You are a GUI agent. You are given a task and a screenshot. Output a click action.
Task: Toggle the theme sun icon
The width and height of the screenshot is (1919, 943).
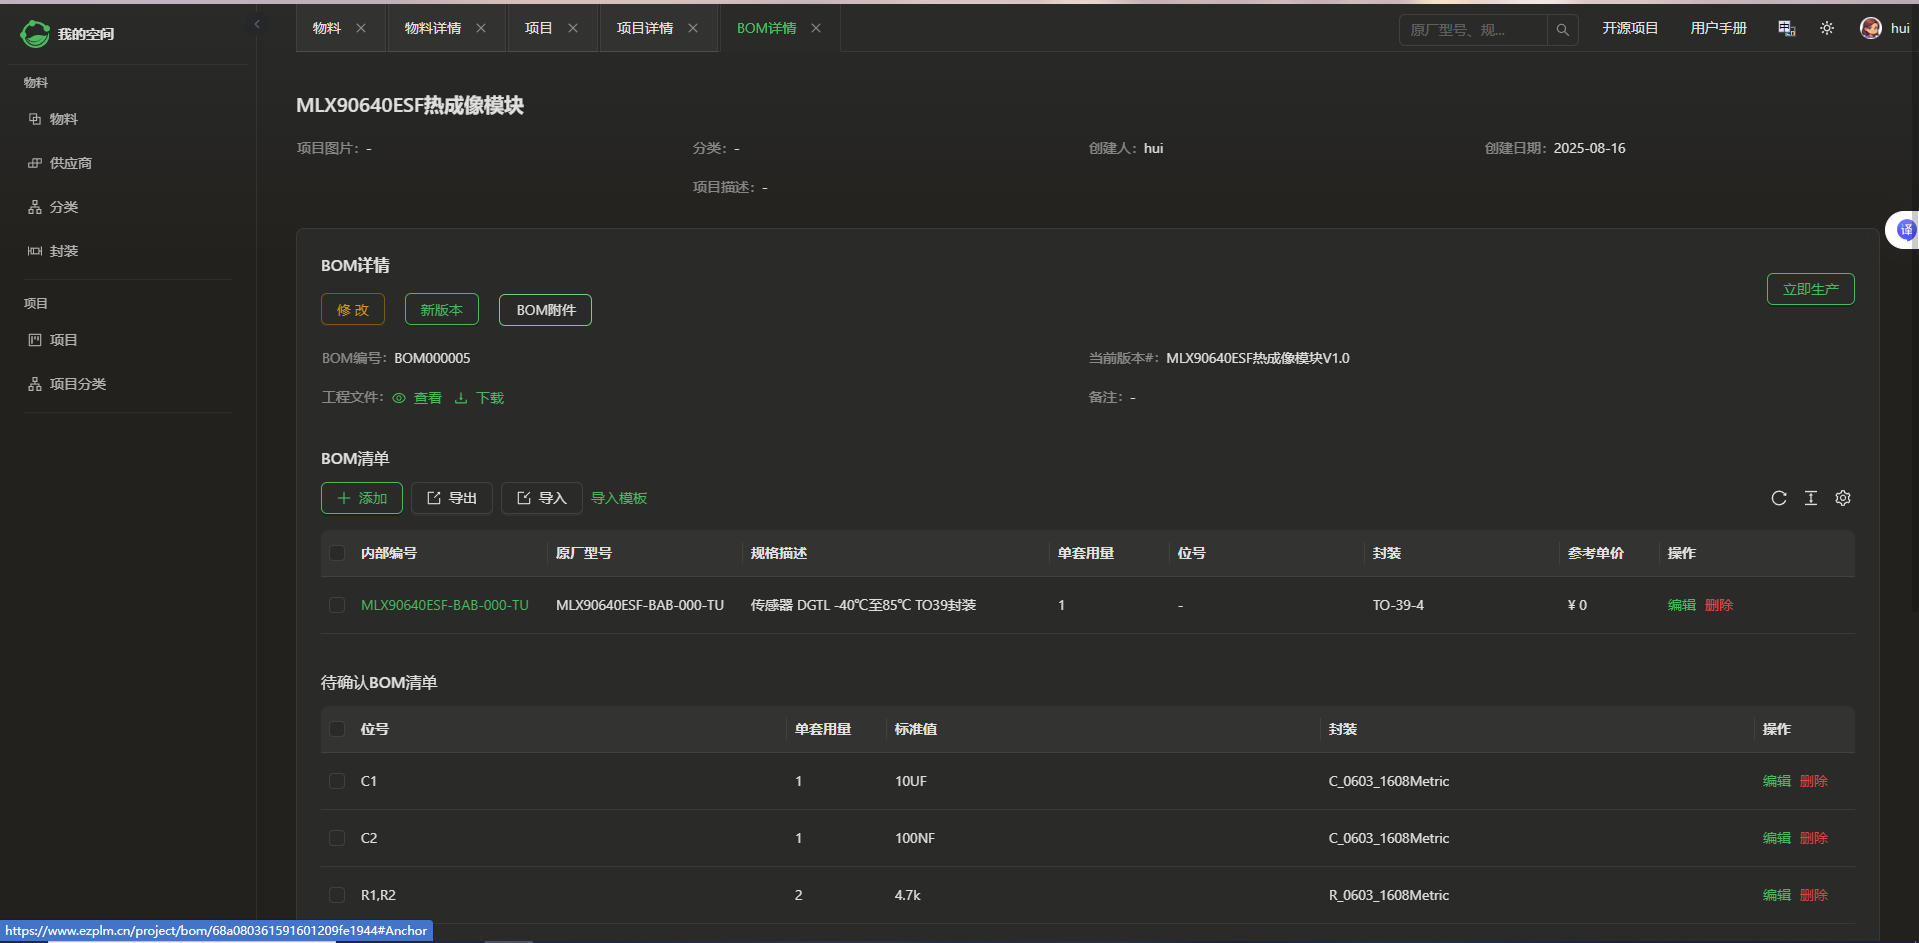[x=1826, y=28]
